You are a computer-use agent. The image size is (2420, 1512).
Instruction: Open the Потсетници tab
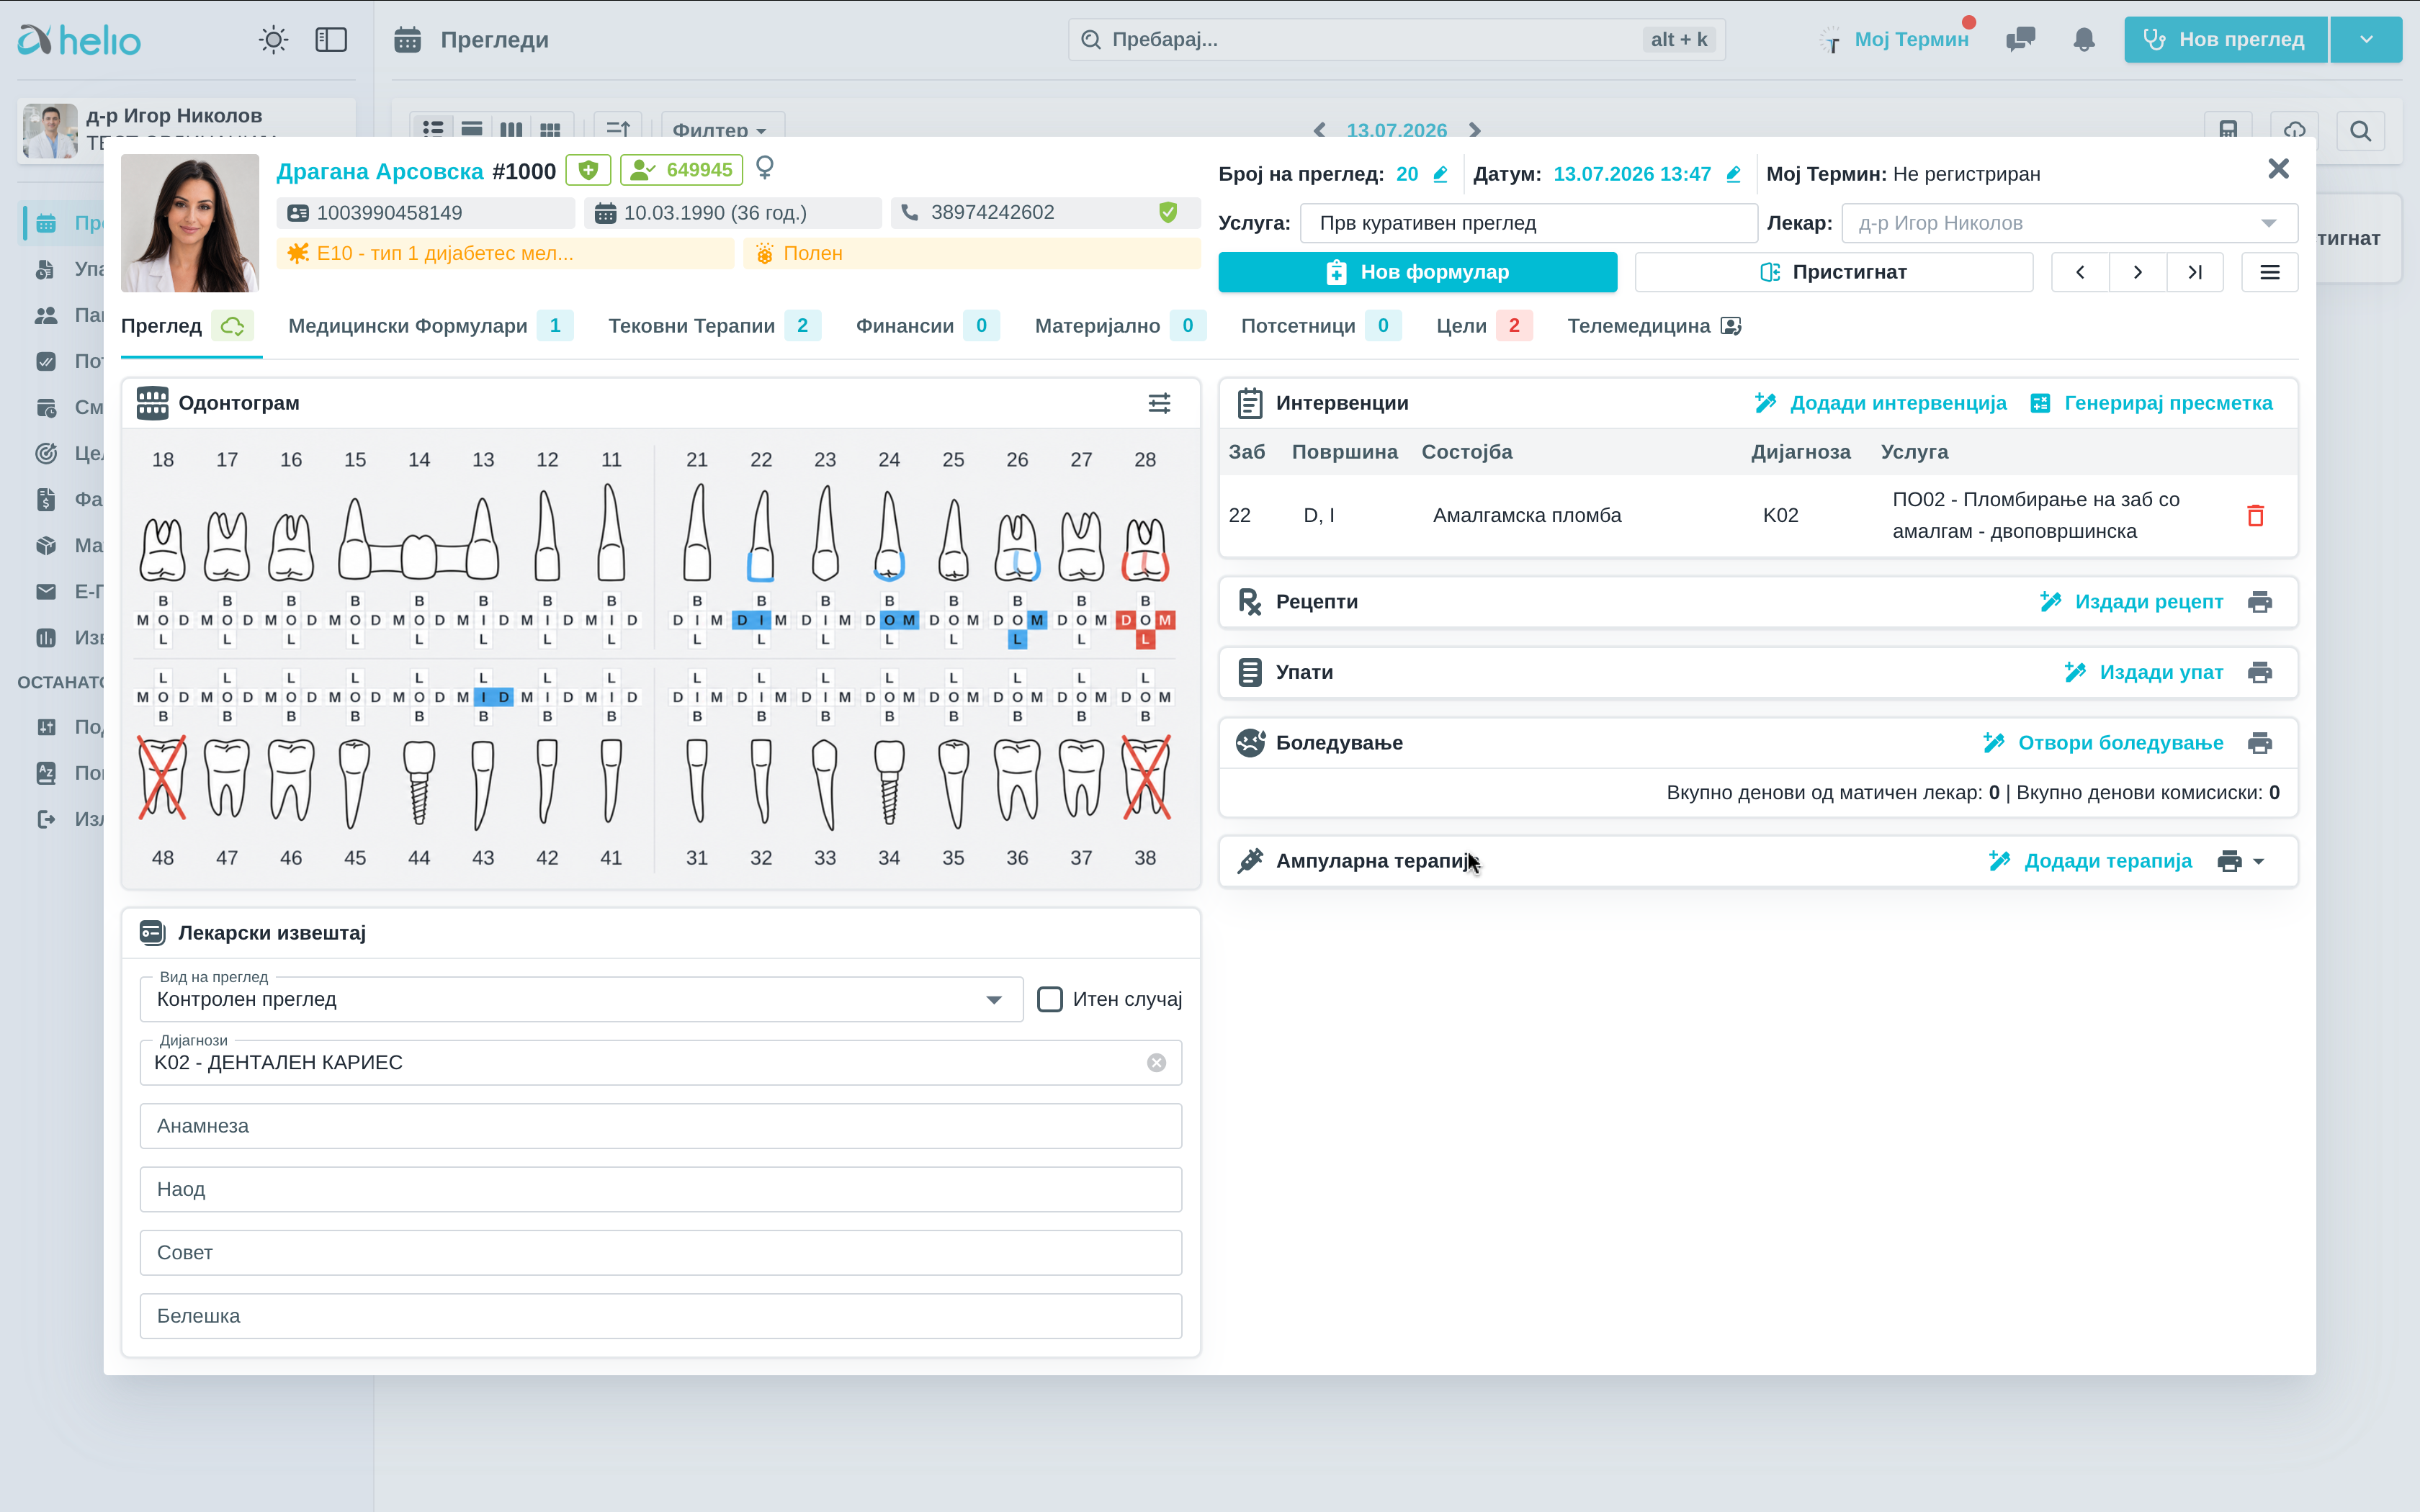1321,326
